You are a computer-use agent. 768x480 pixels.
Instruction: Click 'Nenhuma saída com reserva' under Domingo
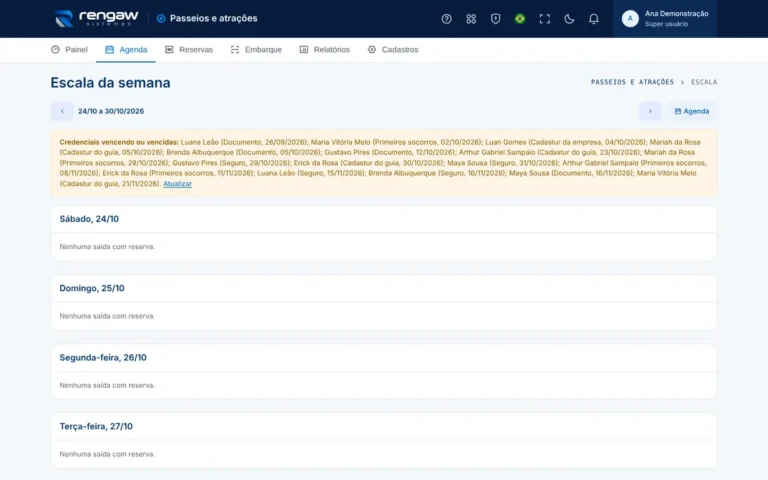coord(107,316)
